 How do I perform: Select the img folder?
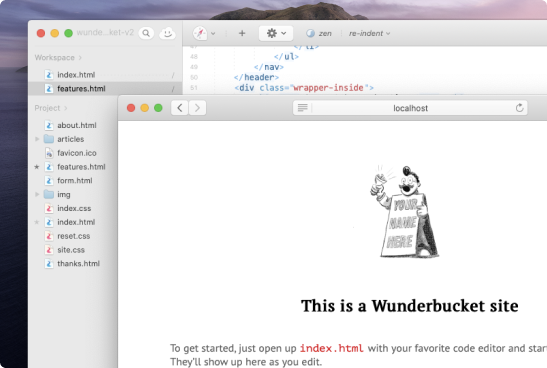point(64,194)
